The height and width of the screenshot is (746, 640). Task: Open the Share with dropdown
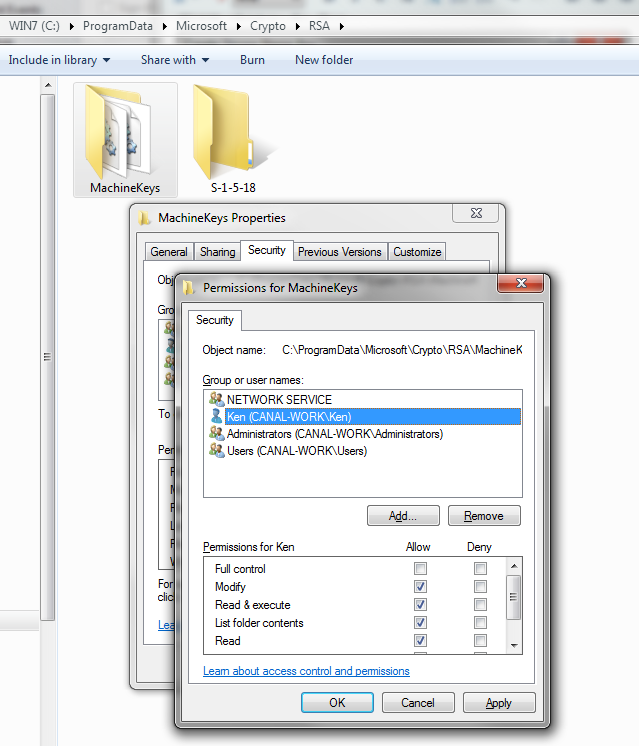click(175, 60)
